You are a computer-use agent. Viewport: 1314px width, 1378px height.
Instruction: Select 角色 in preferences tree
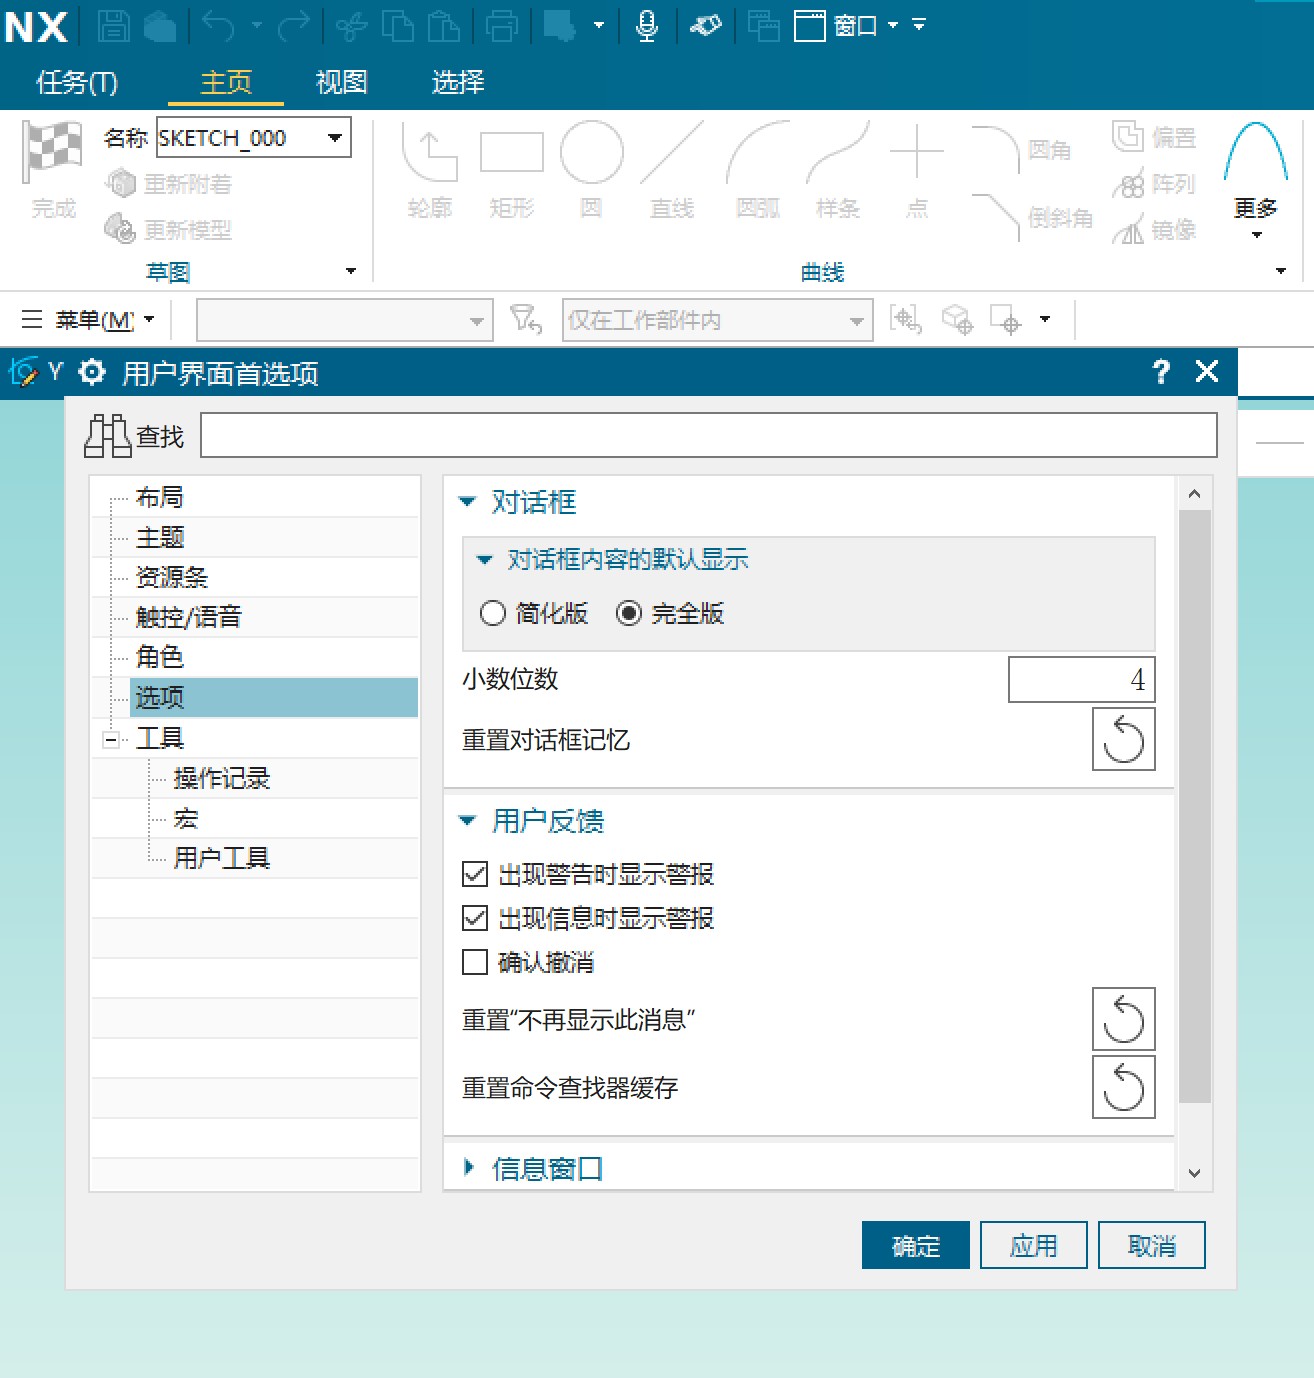[160, 657]
